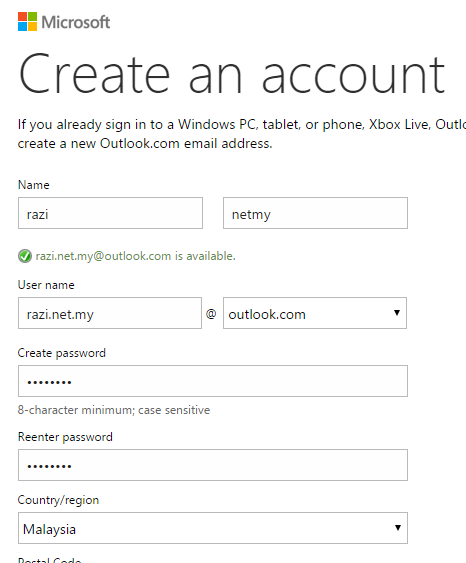Click the User name label
The height and width of the screenshot is (563, 466).
coord(46,285)
